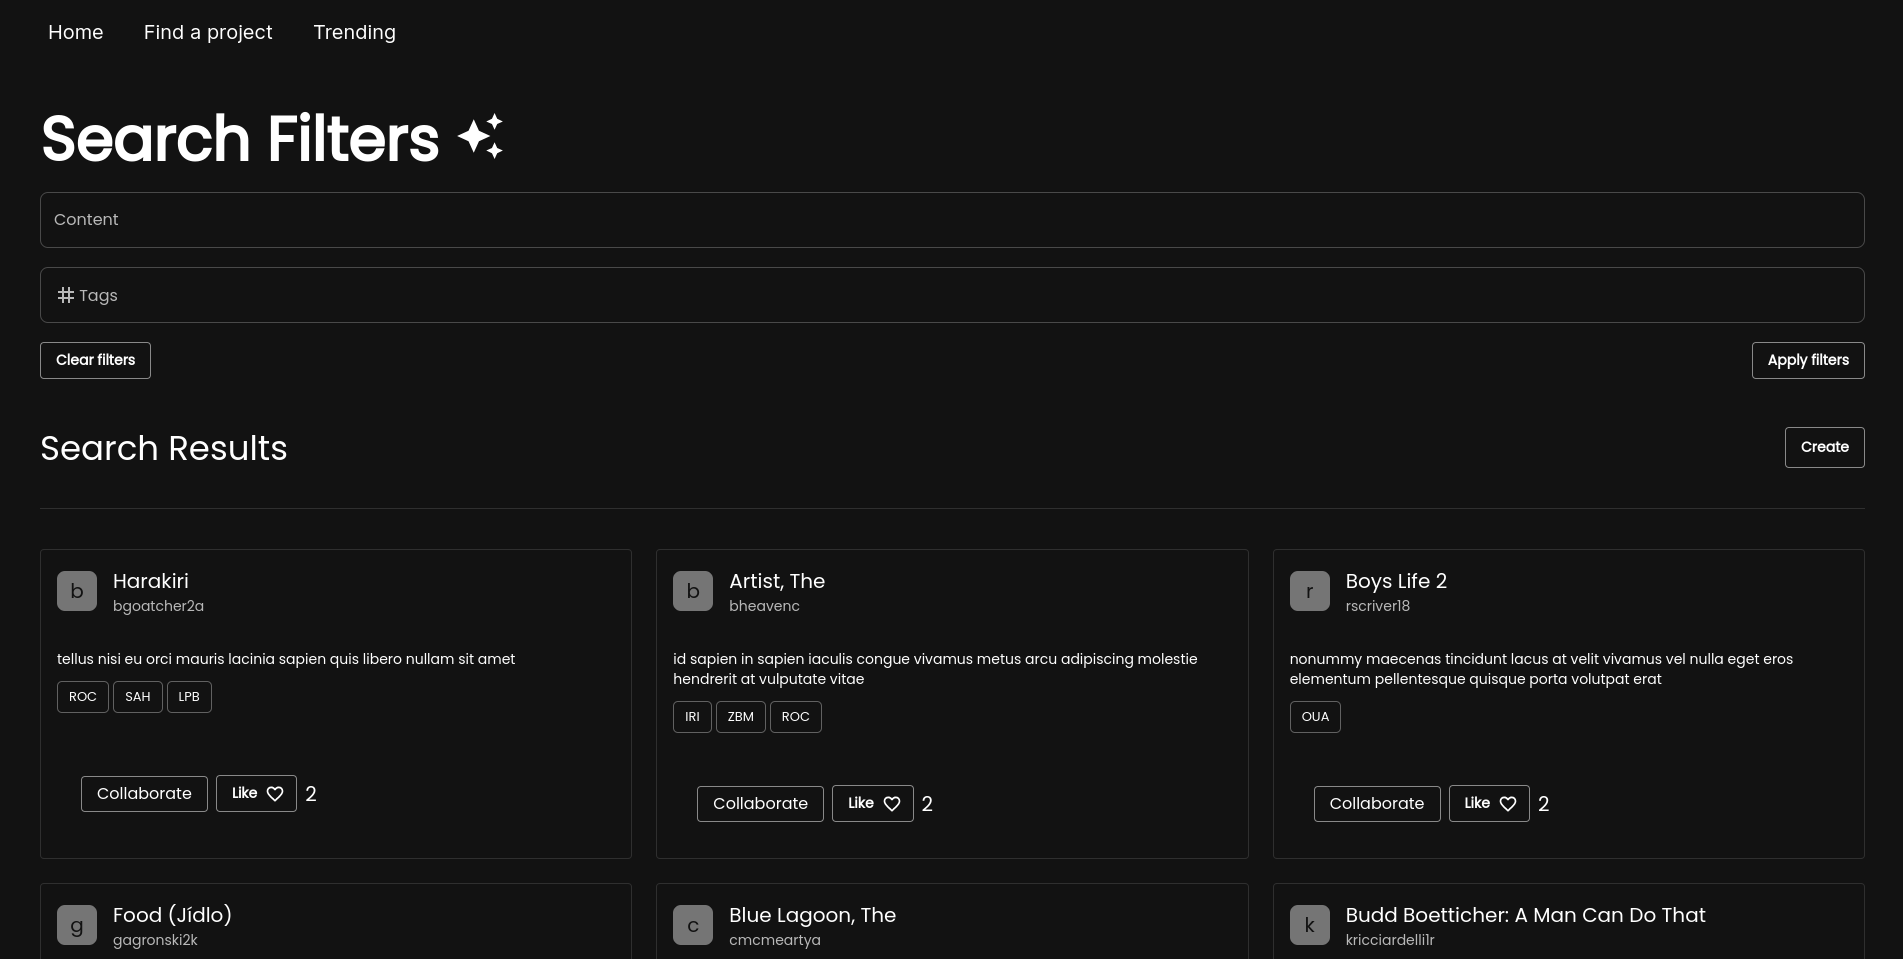Click the Search Results heading
The image size is (1903, 959).
click(x=164, y=448)
